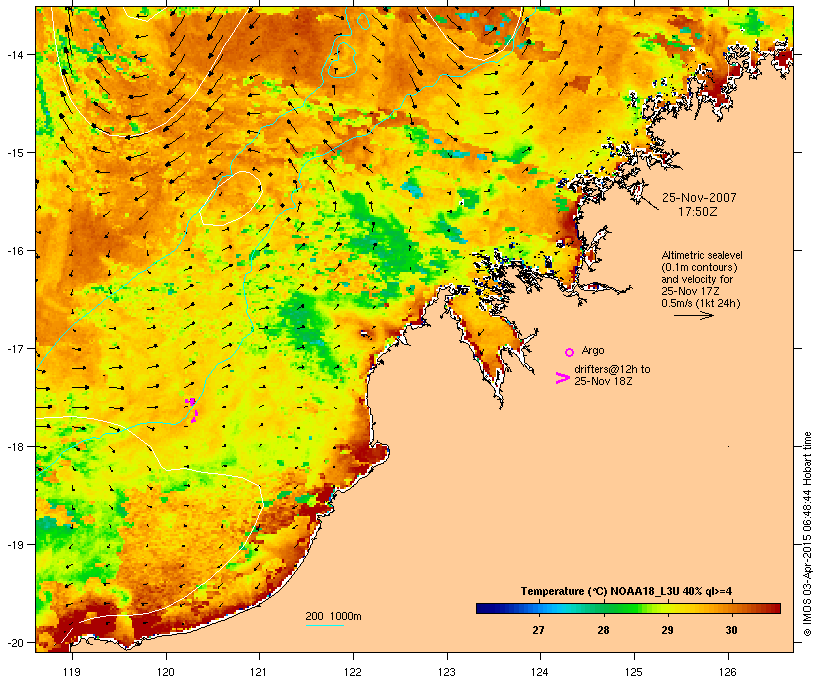Image resolution: width=820 pixels, height=680 pixels.
Task: Click the 126 longitude axis label
Action: pyautogui.click(x=727, y=672)
